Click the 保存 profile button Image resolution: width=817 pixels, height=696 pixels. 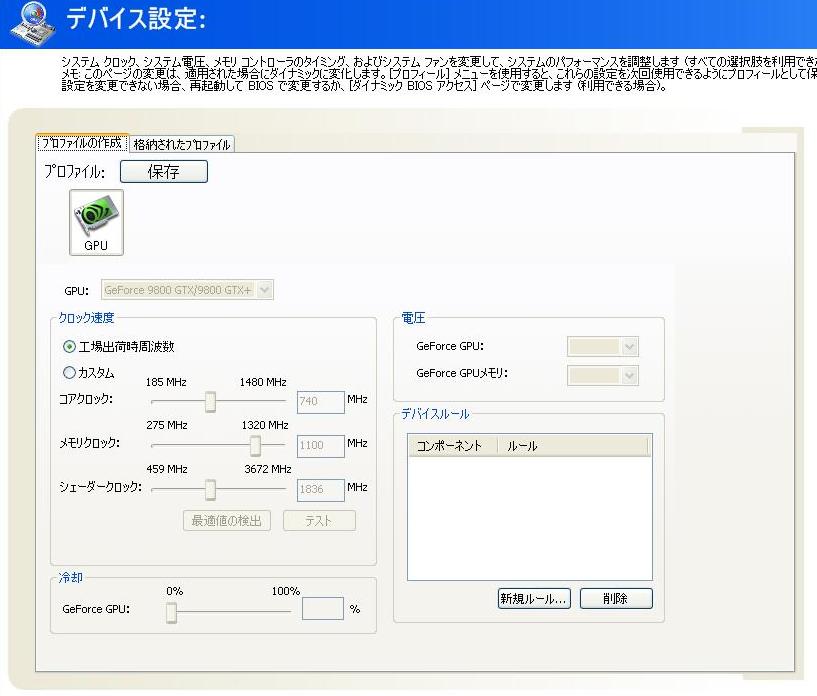(x=164, y=171)
